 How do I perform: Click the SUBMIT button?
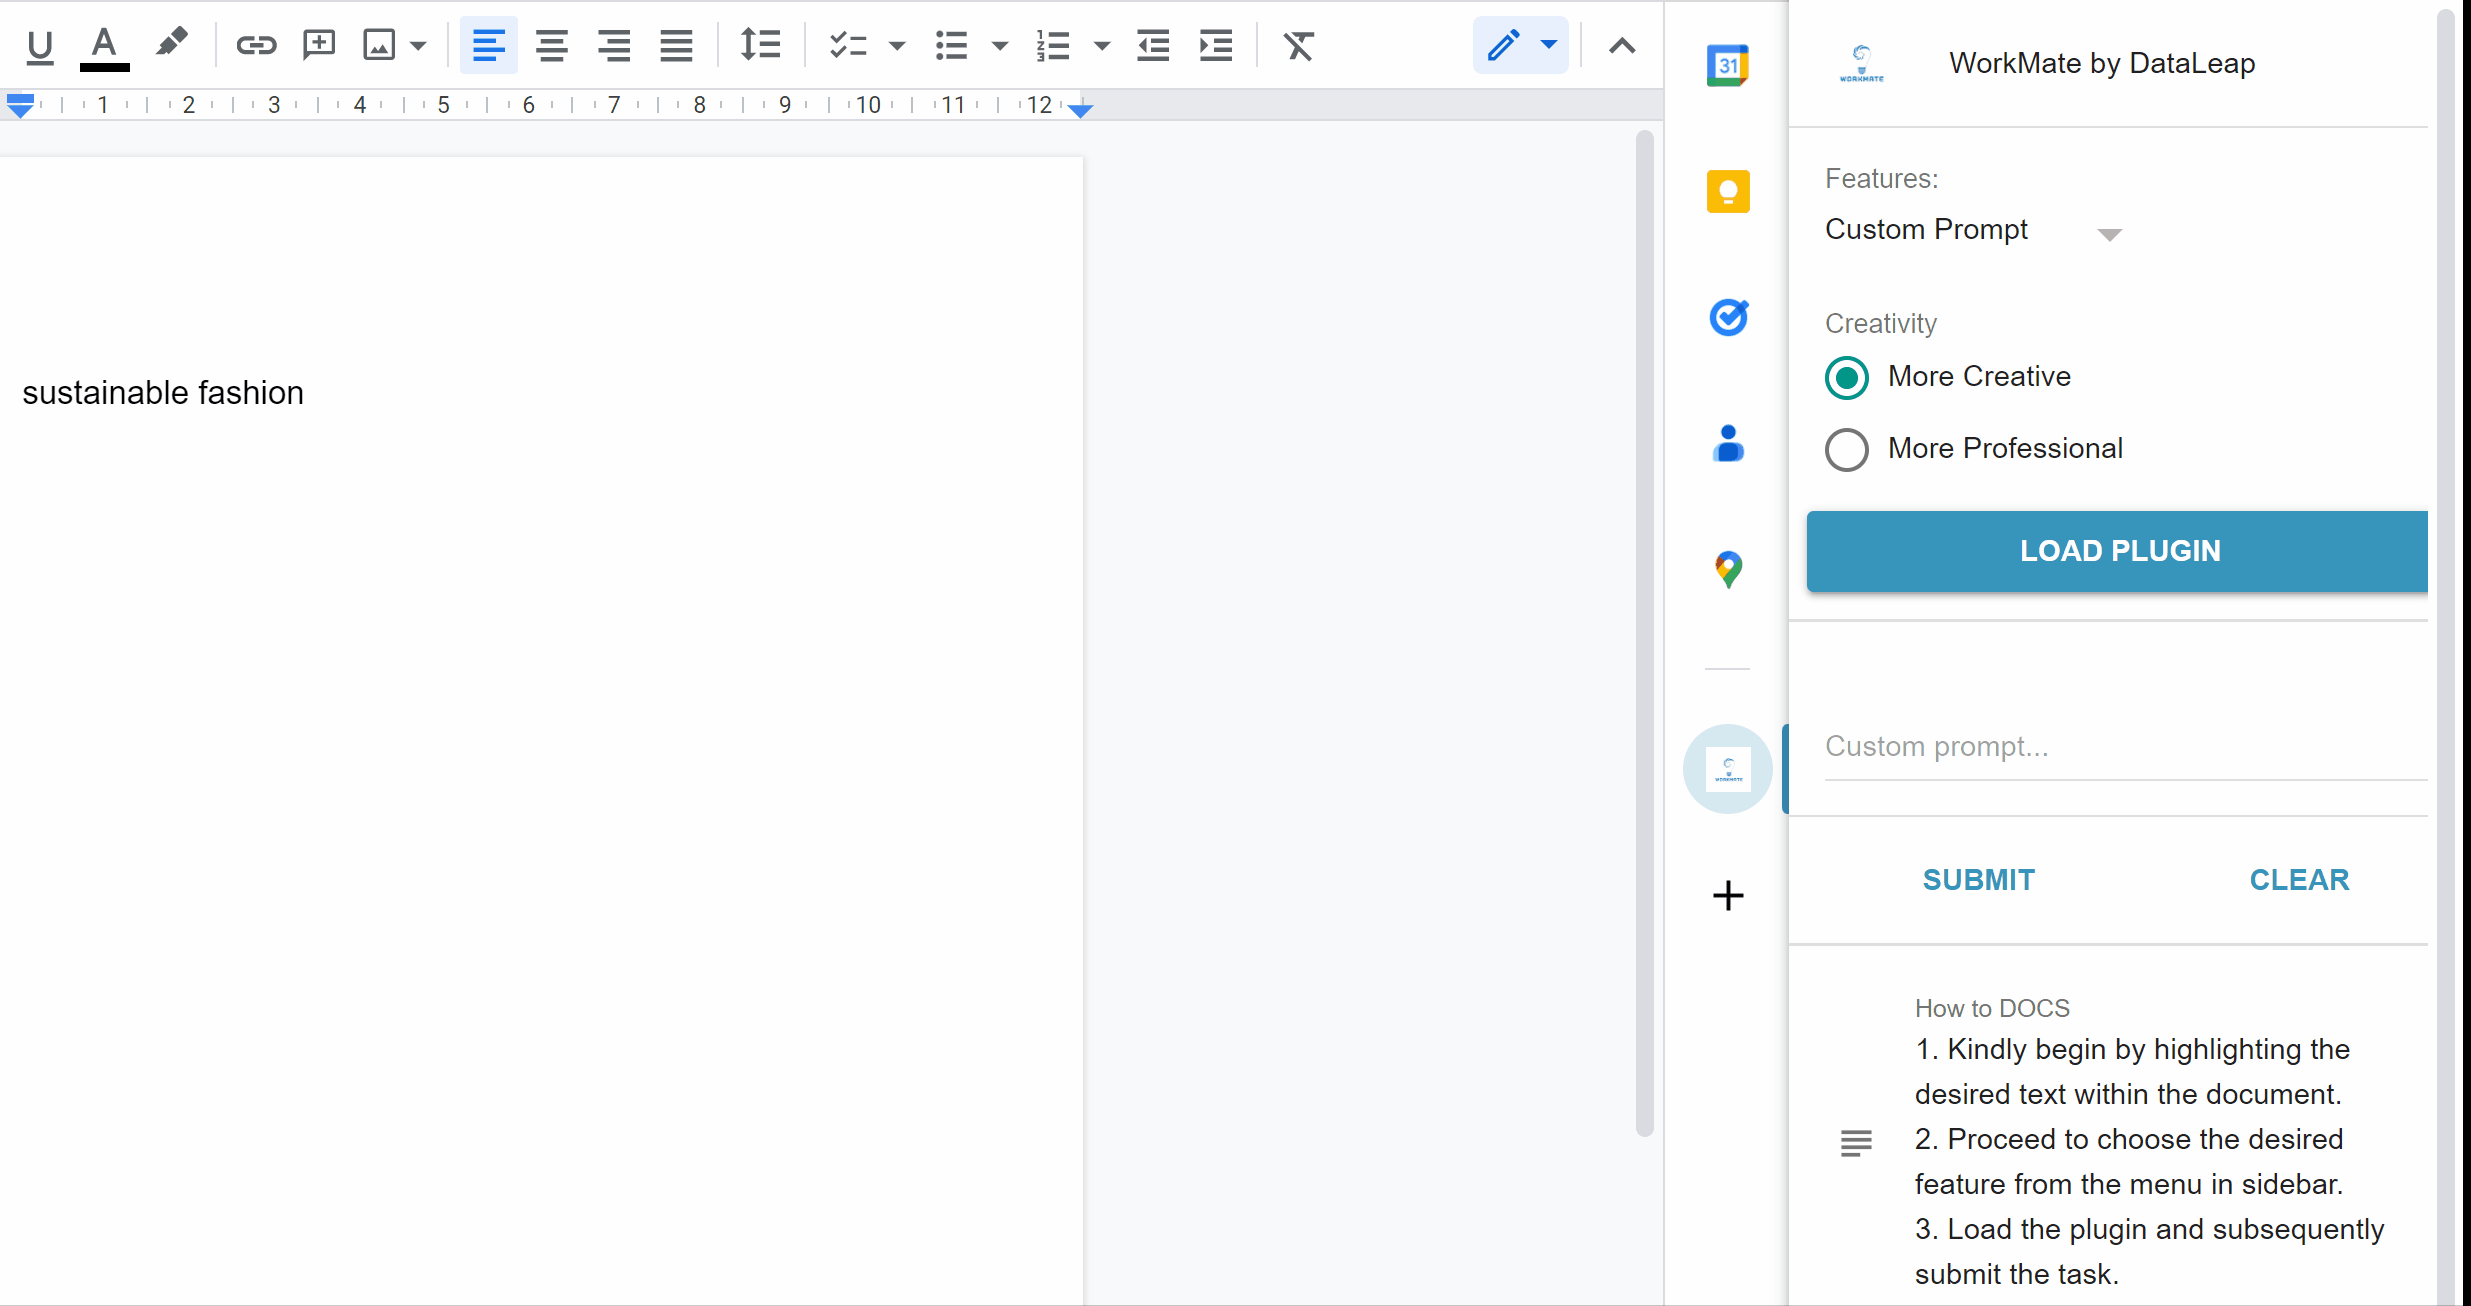pyautogui.click(x=1979, y=879)
